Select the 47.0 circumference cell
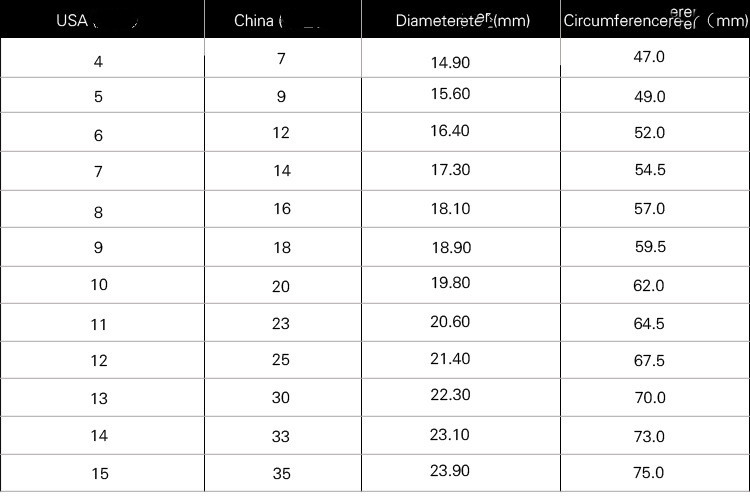750x504 pixels. click(649, 57)
